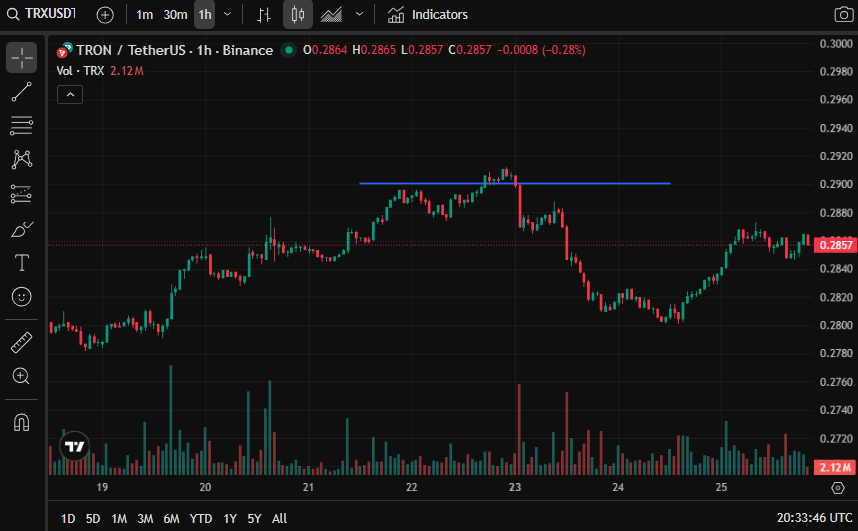Select the 1M date range
Viewport: 858px width, 531px height.
119,518
